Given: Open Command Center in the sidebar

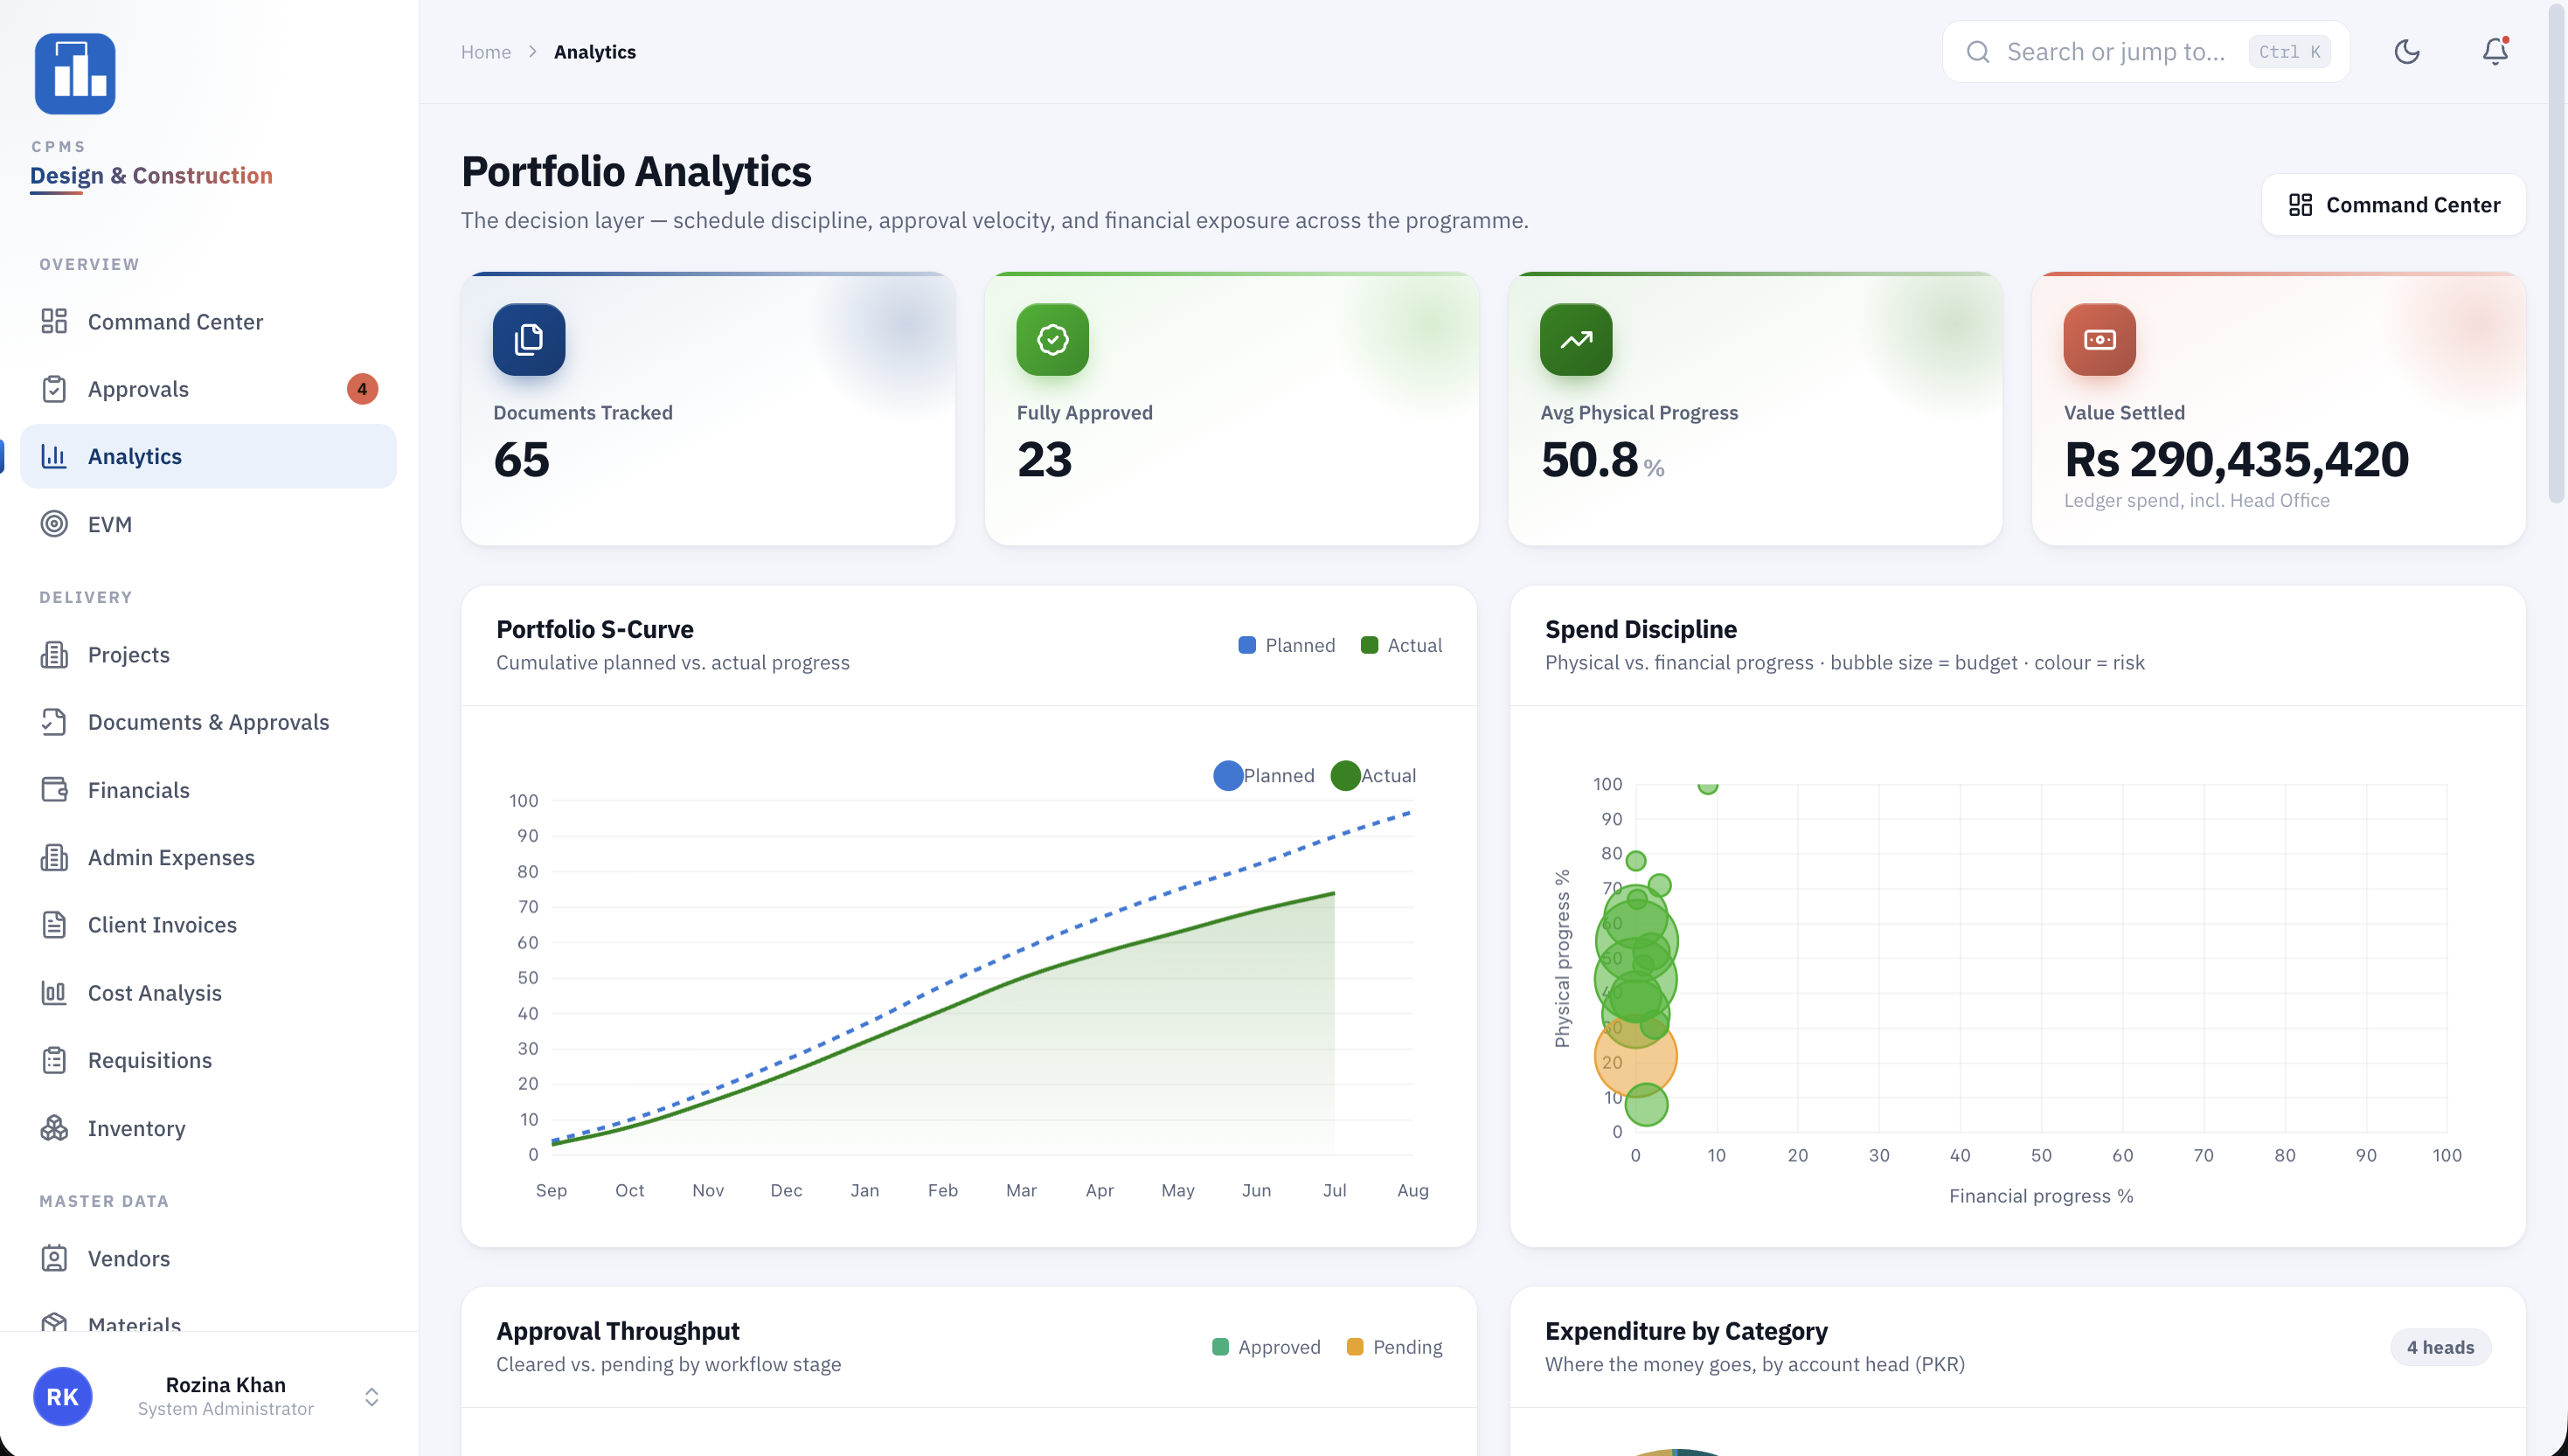Looking at the screenshot, I should (x=208, y=321).
